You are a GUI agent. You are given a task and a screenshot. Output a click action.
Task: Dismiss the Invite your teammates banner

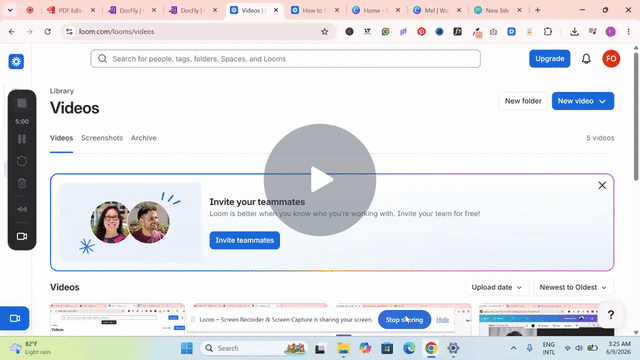[x=602, y=185]
